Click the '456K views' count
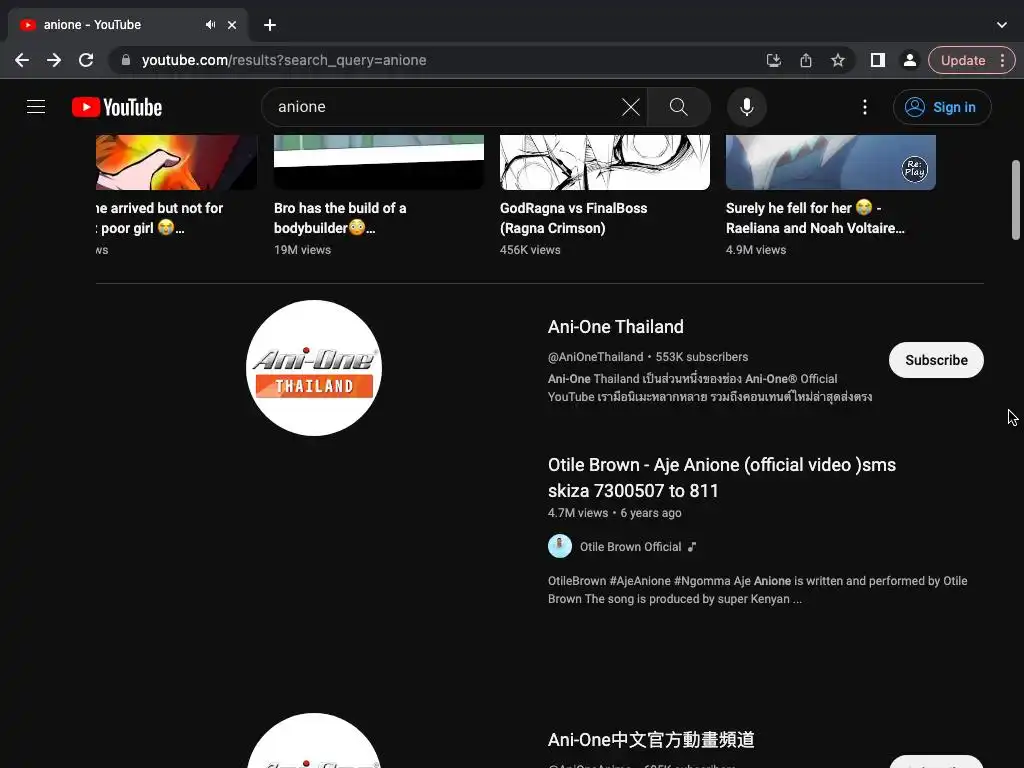The width and height of the screenshot is (1024, 768). (x=530, y=249)
